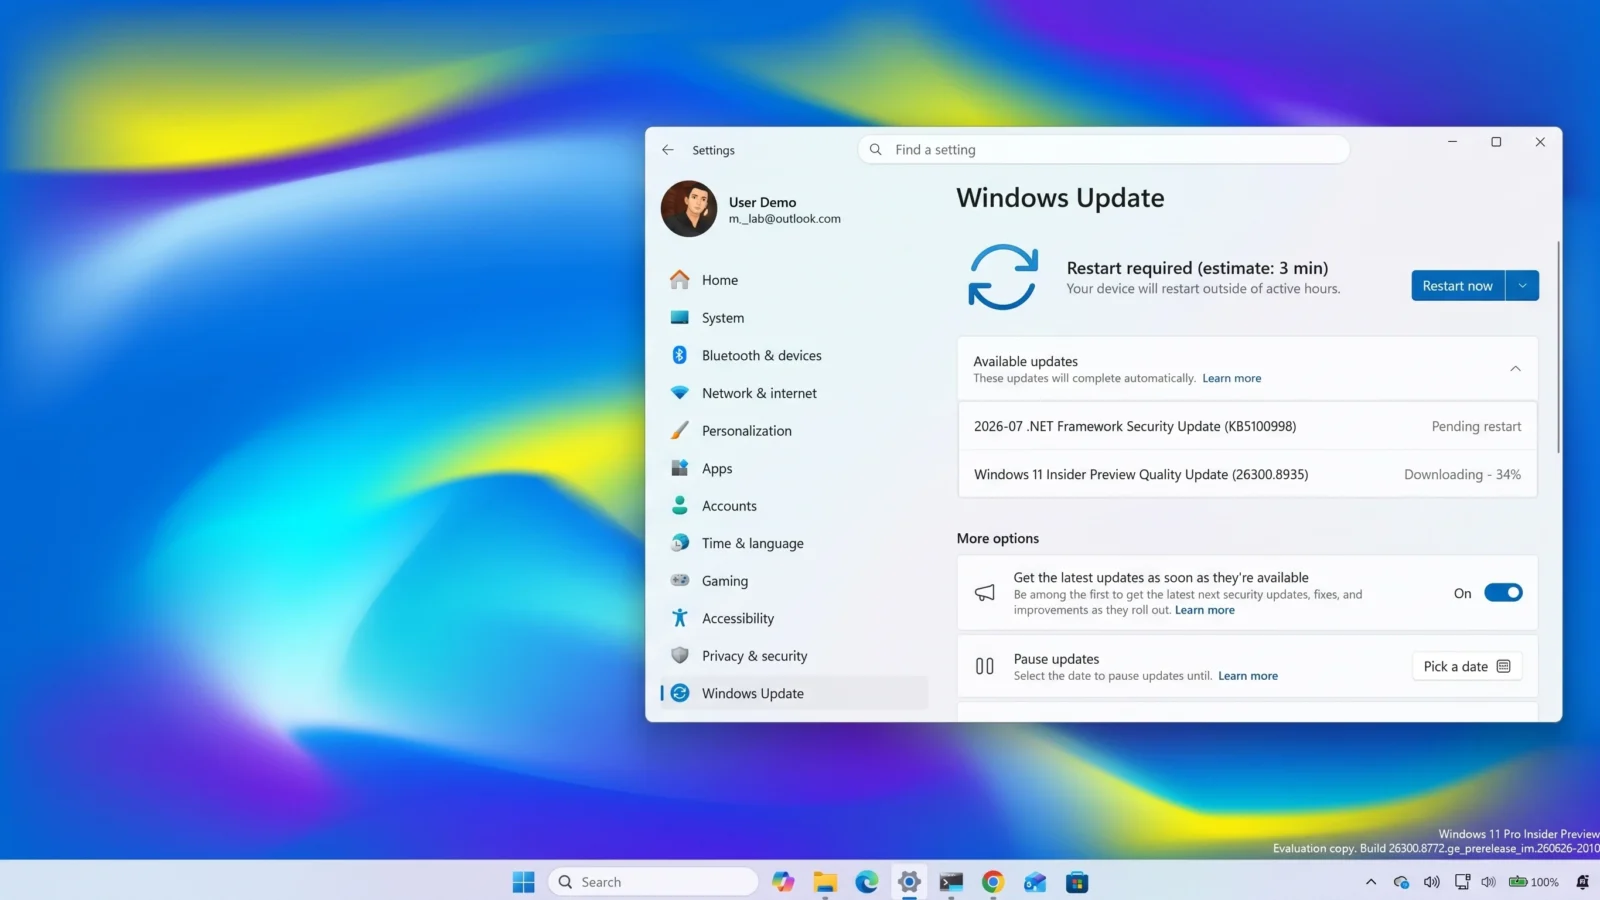This screenshot has height=900, width=1600.
Task: Open the Restart now dropdown arrow
Action: coord(1522,286)
